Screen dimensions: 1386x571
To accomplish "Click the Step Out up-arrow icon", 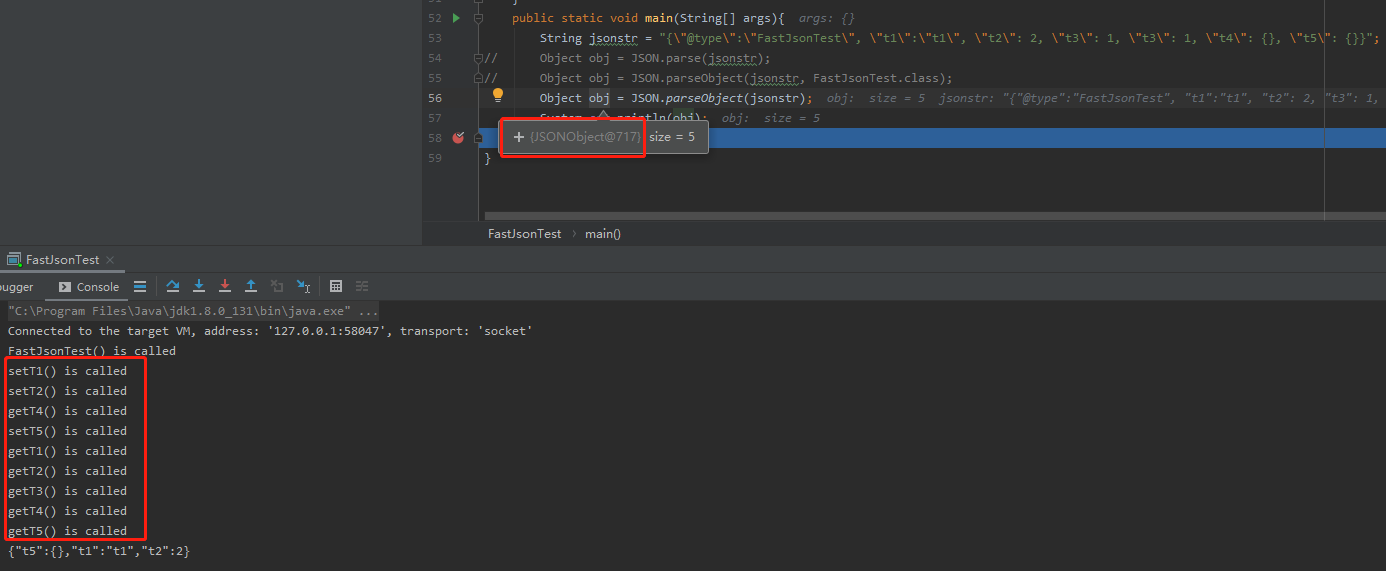I will [251, 286].
